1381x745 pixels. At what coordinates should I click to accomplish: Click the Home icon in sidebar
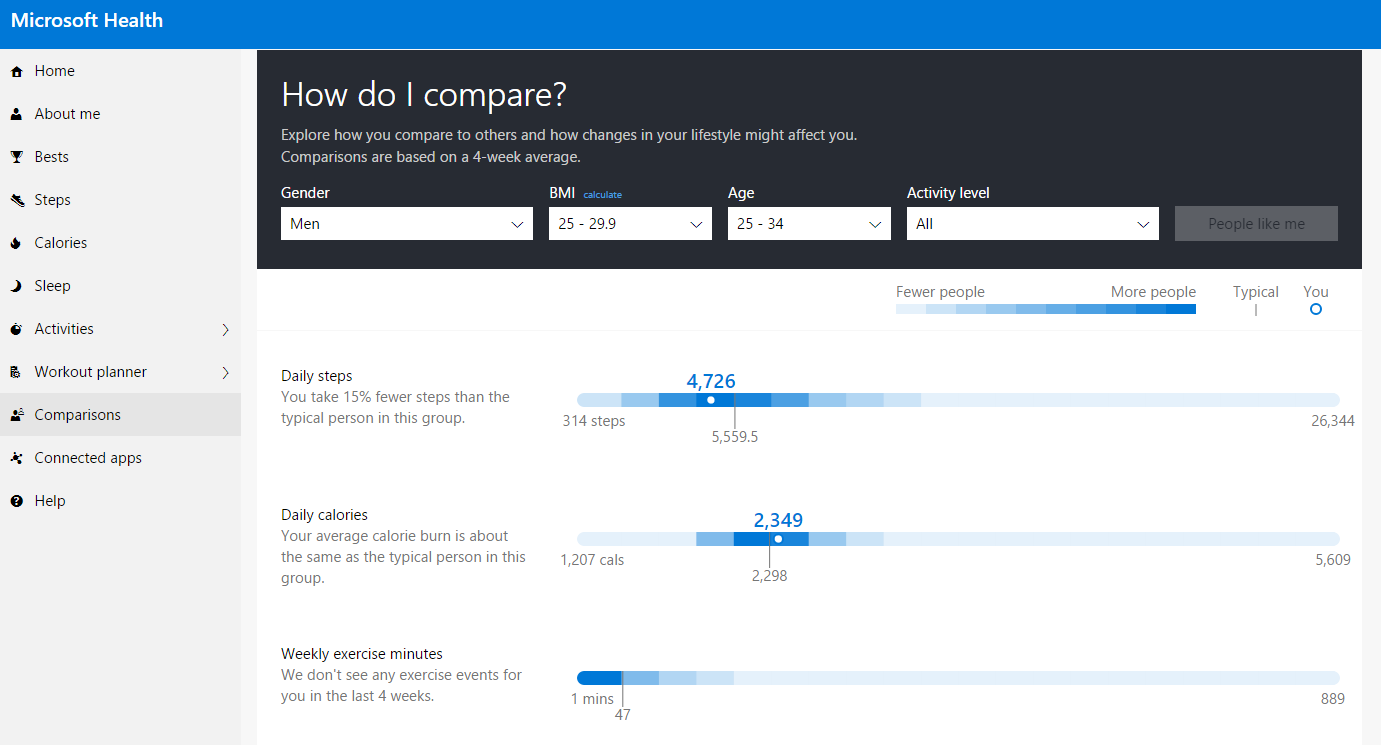point(14,70)
